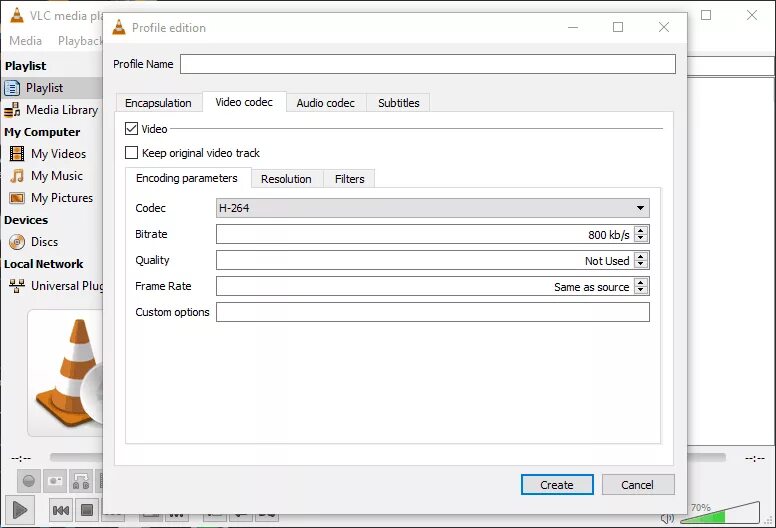Click the Profile Name input field
This screenshot has height=528, width=776.
[428, 64]
